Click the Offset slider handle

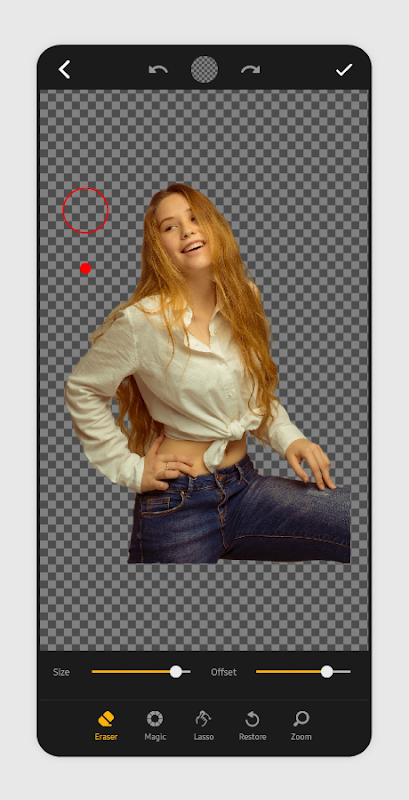(x=327, y=671)
